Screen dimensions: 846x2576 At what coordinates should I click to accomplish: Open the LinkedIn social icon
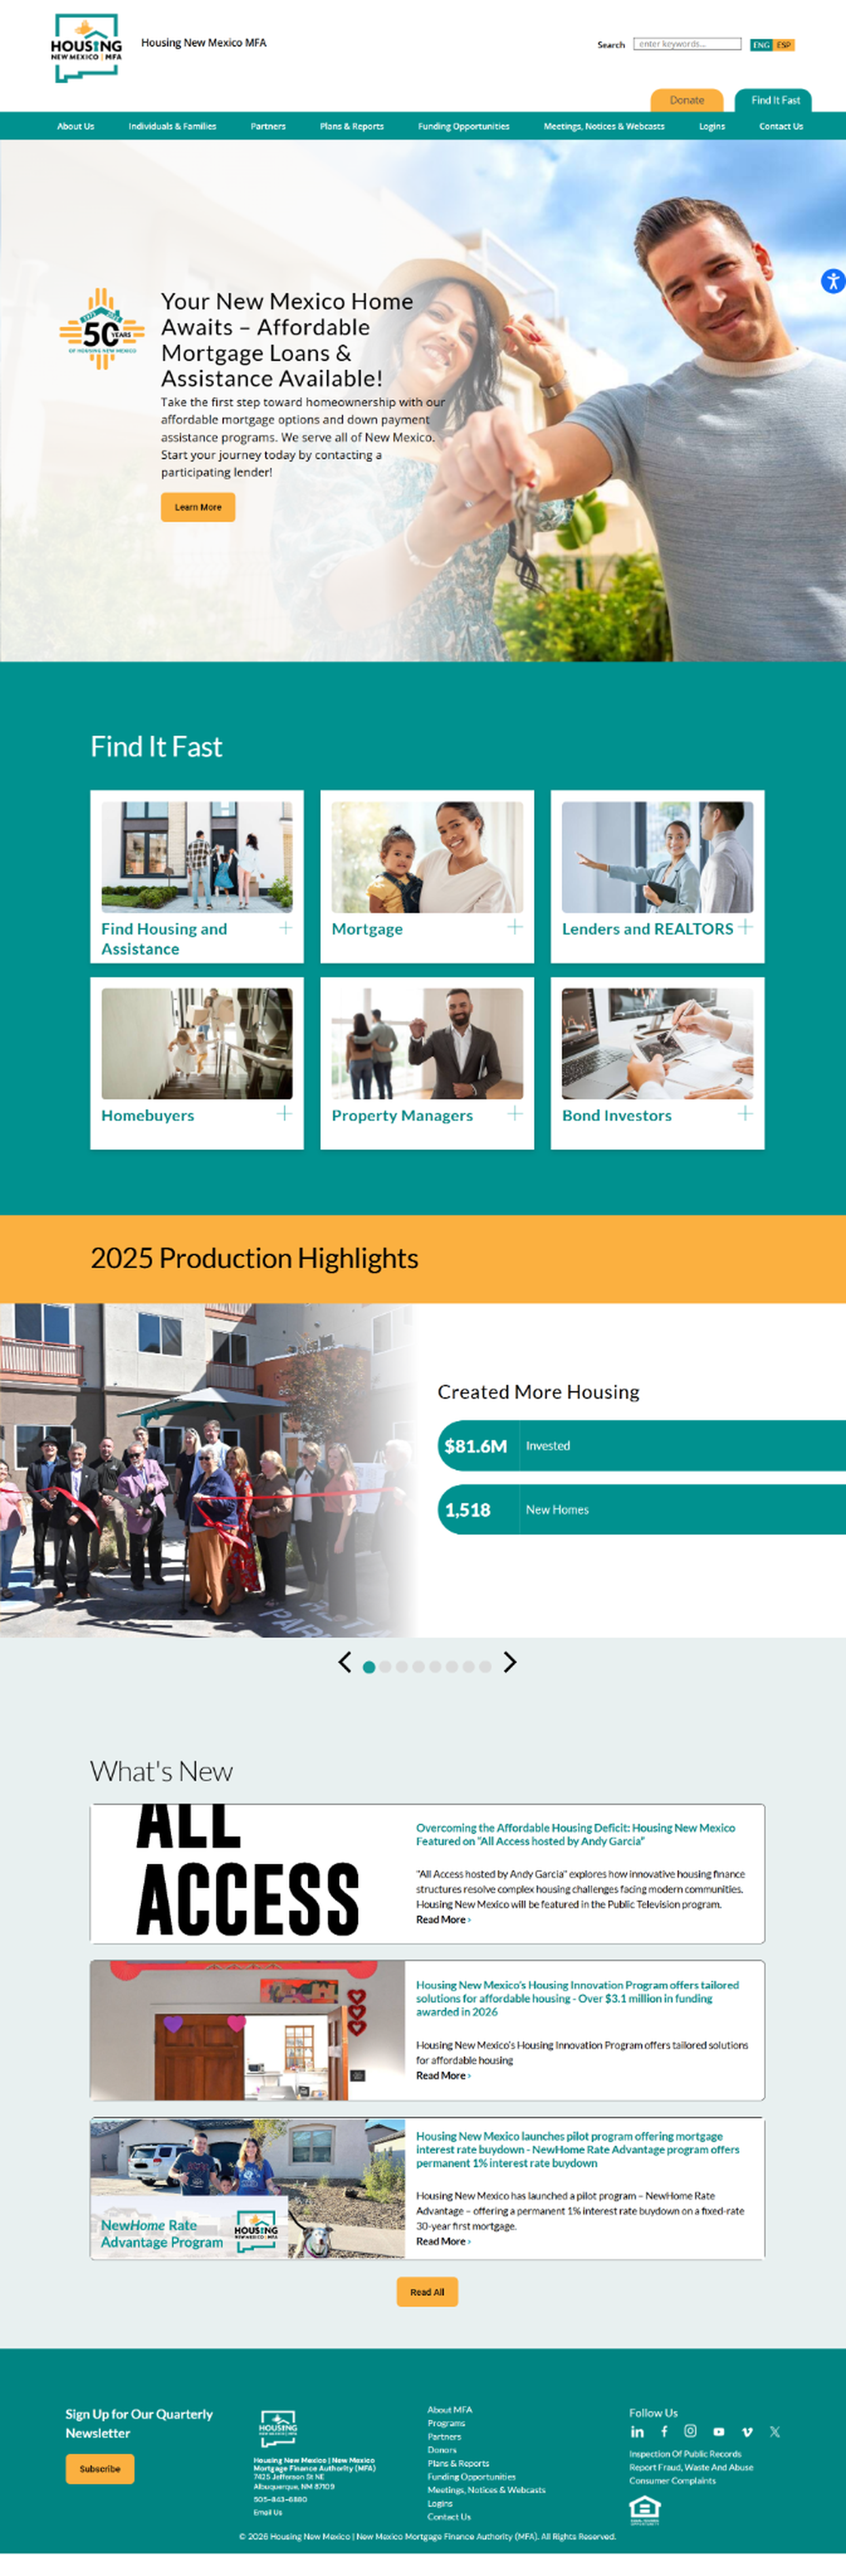(637, 2431)
